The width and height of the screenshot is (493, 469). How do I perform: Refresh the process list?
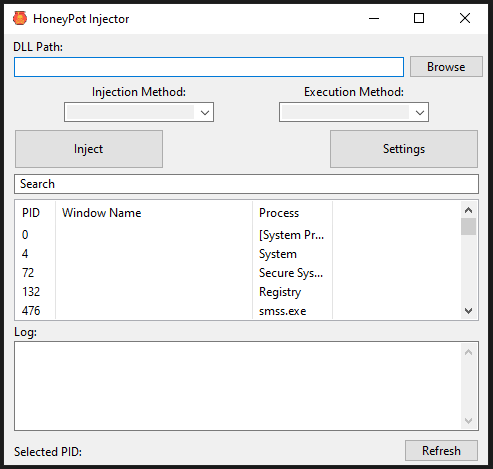tap(441, 451)
